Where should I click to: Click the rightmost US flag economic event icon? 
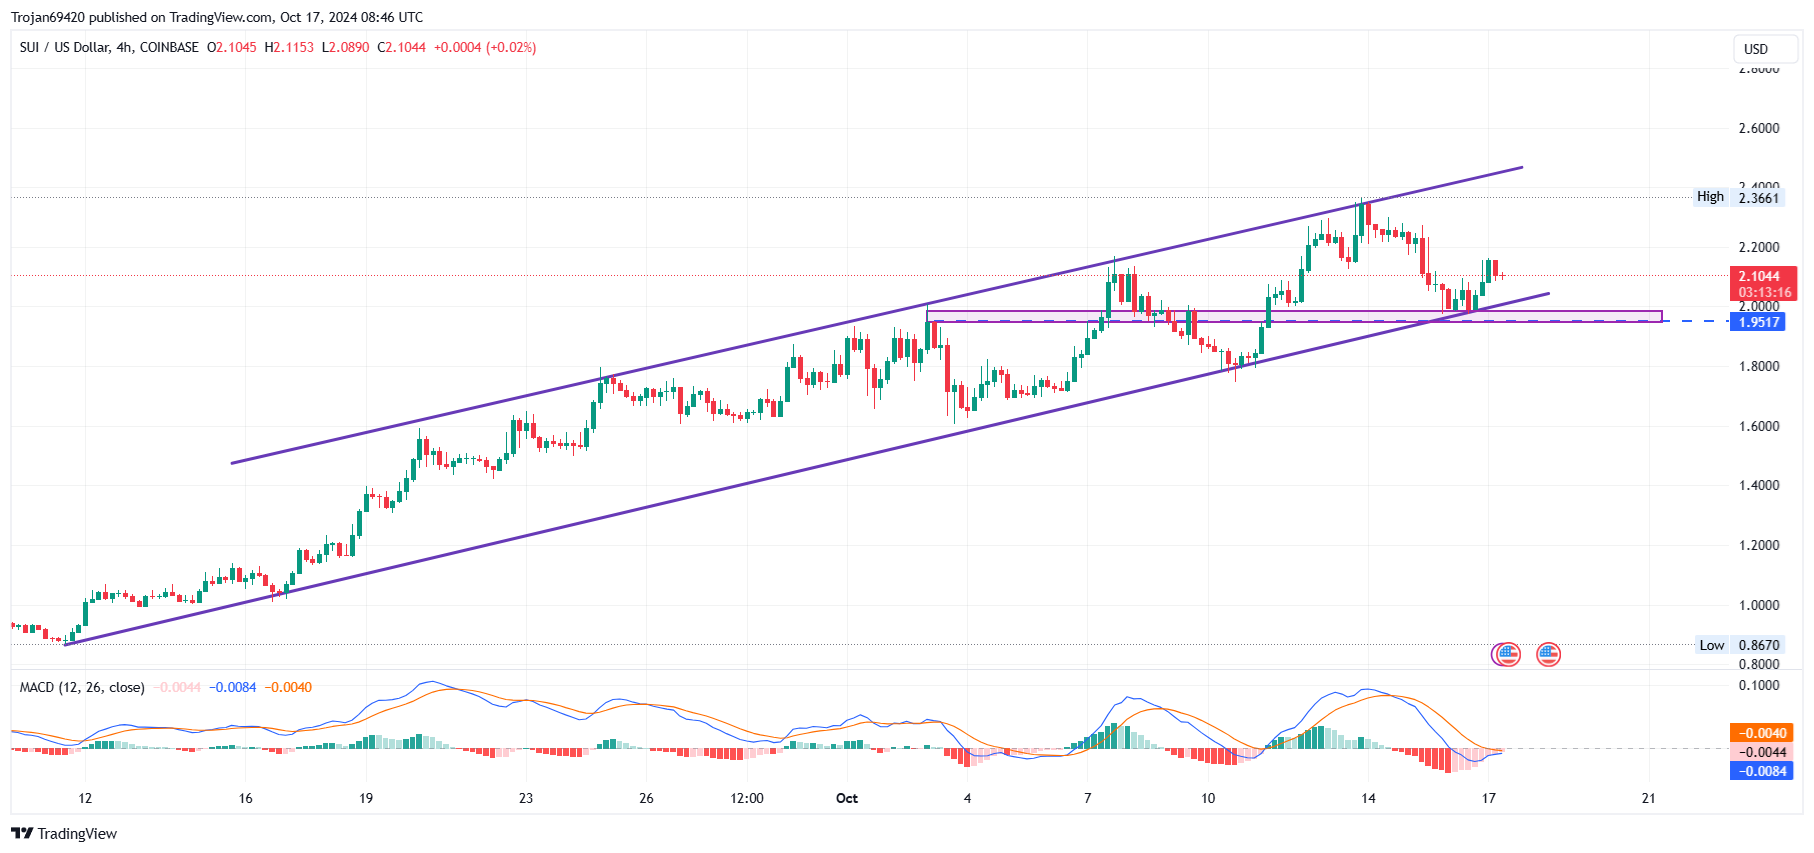point(1548,655)
